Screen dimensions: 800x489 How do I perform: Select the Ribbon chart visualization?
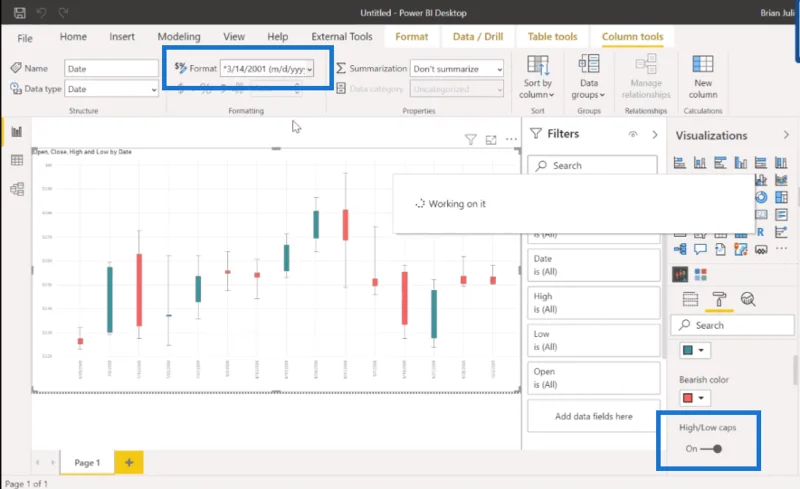(x=781, y=180)
